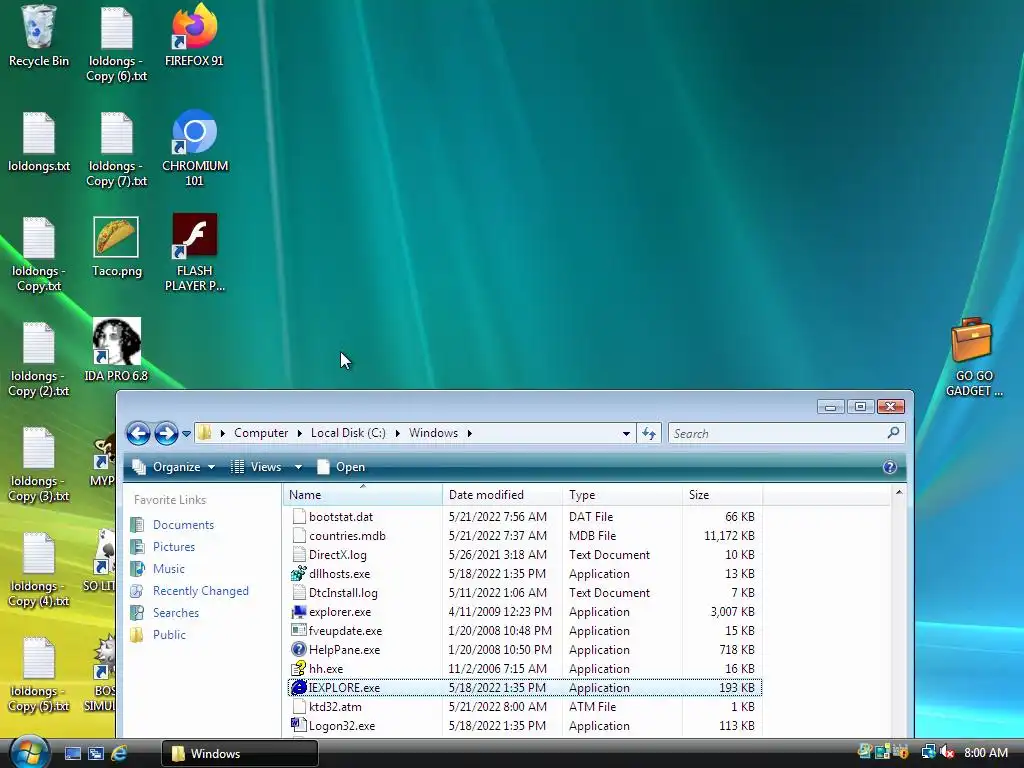Click the HelpPane.exe file icon
1024x768 pixels.
298,650
